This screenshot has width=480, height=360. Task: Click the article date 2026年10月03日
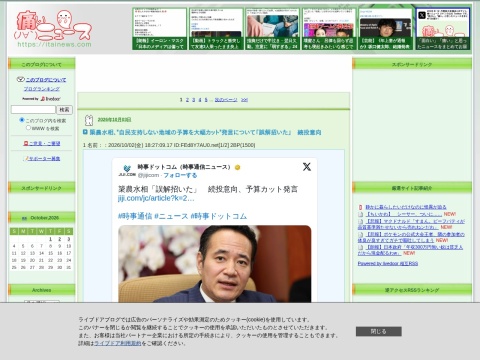[114, 120]
